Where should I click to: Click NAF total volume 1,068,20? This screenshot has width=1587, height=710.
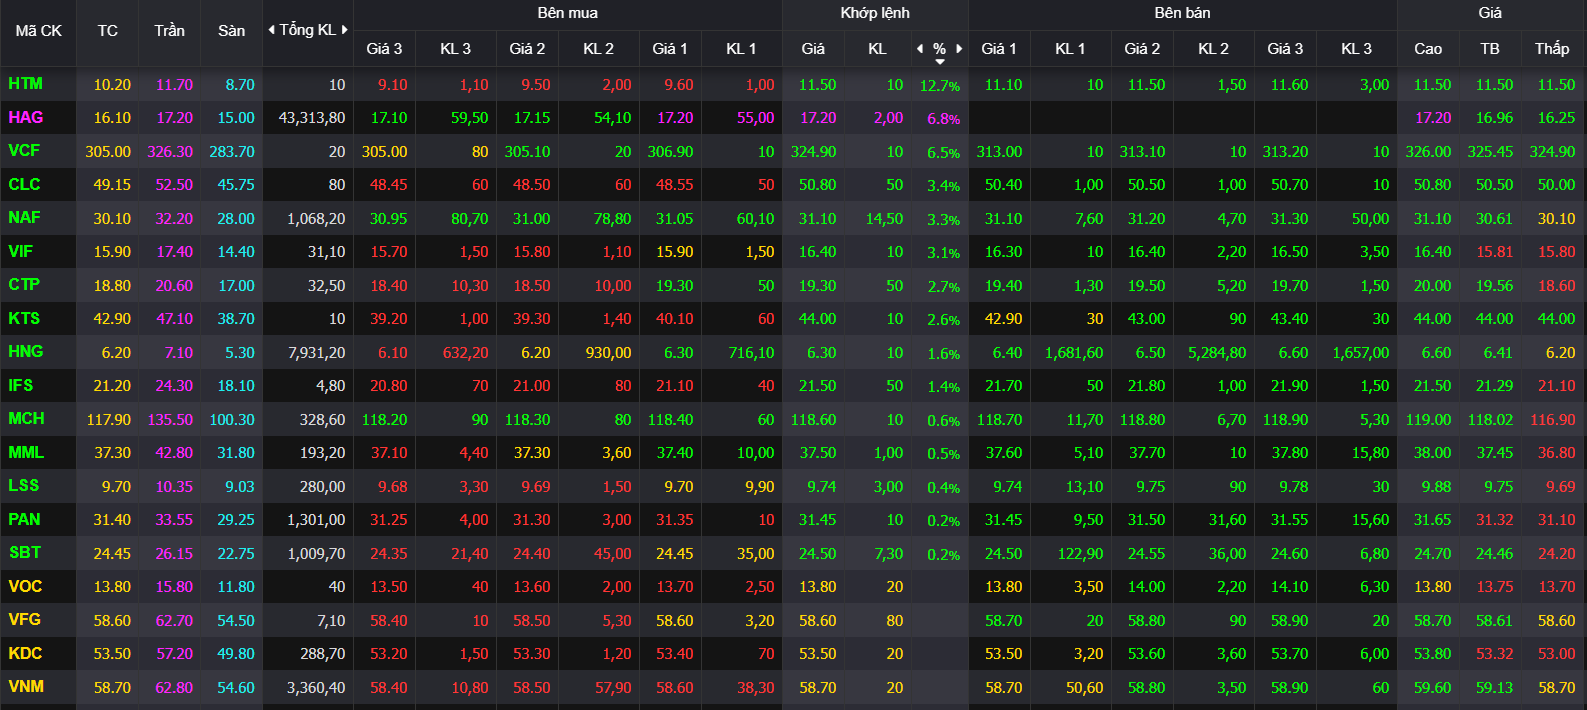click(x=316, y=219)
